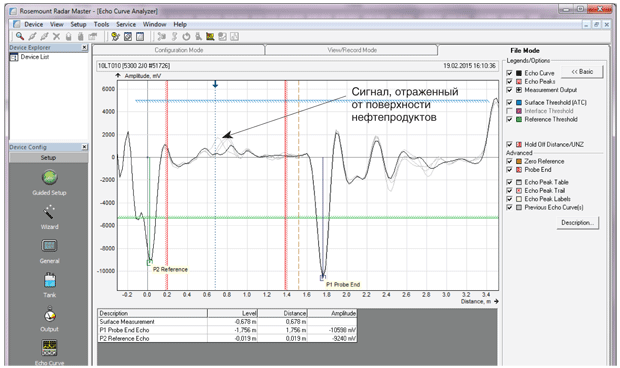Click the X delete icon in toolbar
This screenshot has height=368, width=620.
(56, 36)
